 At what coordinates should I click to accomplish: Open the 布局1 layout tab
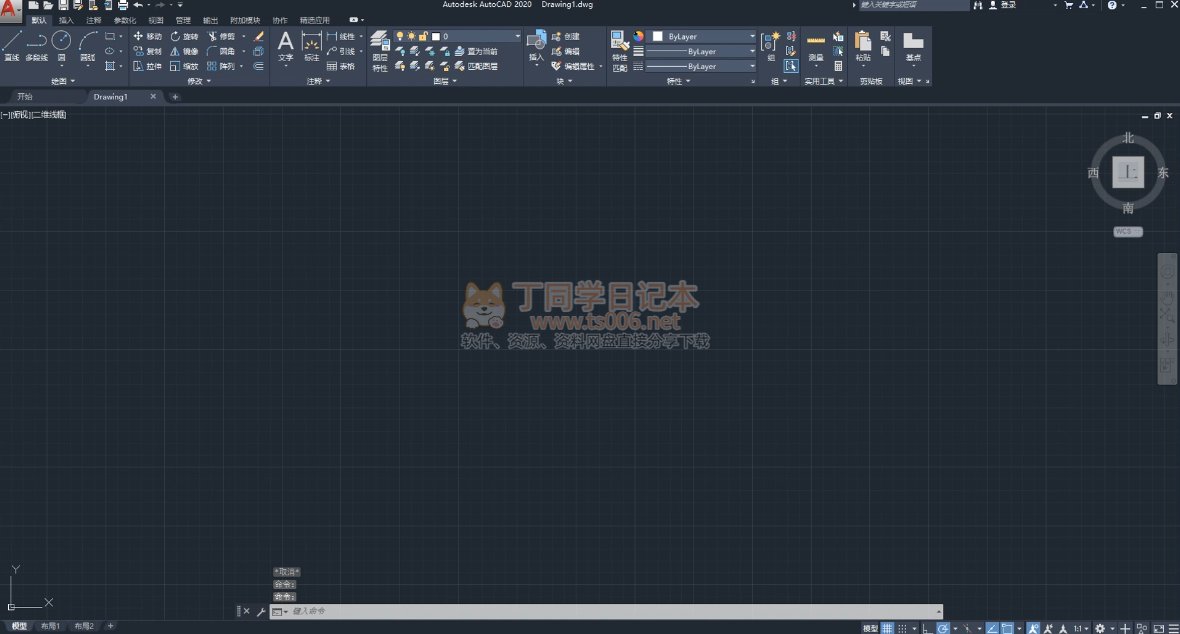[x=50, y=626]
